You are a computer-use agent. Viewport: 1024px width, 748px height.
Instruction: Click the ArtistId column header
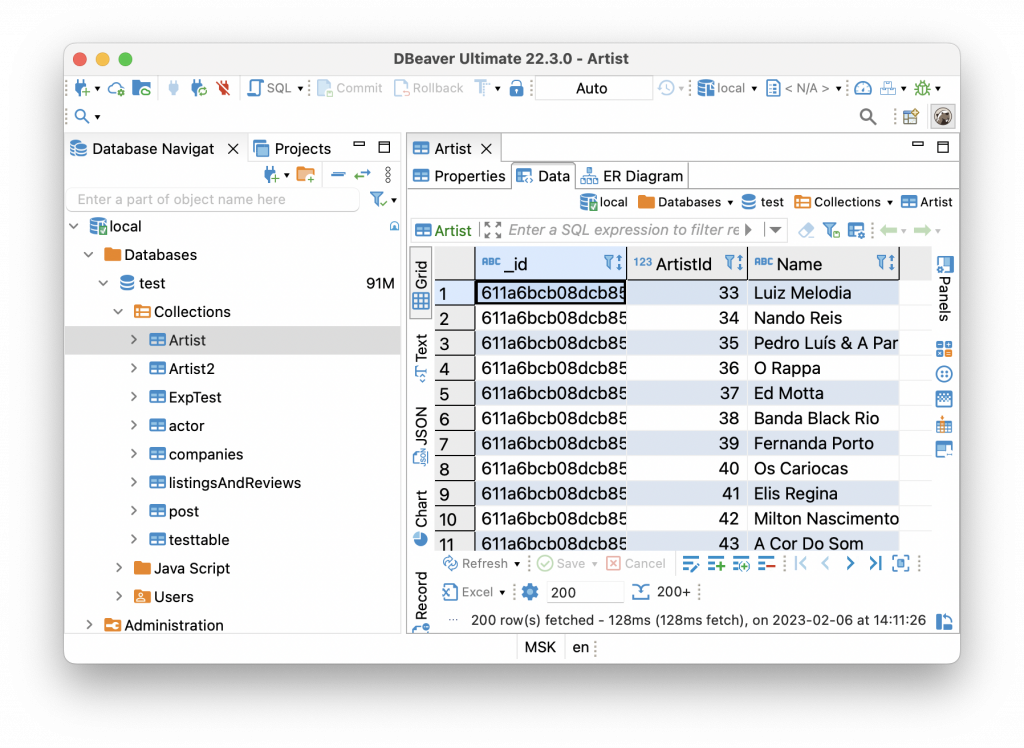[x=687, y=263]
